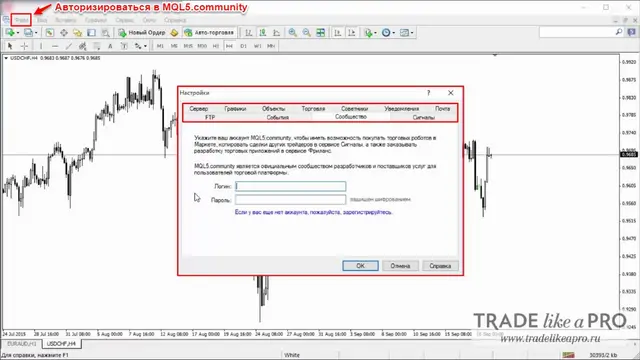The image size is (640, 360).
Task: Follow the зарегистрируйтесь registration link
Action: [367, 212]
